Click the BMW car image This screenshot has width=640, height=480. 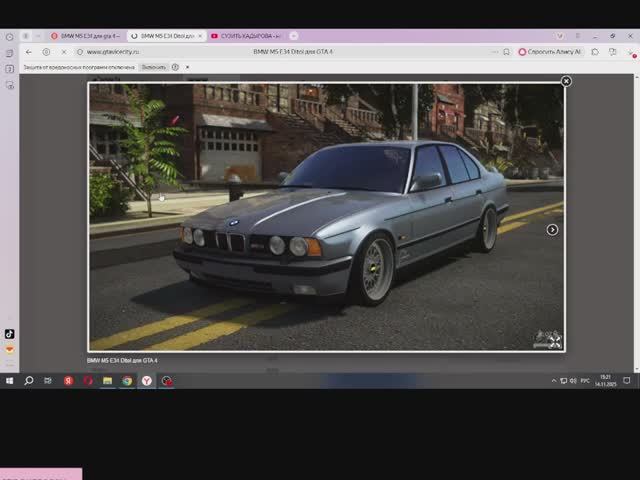tap(326, 217)
